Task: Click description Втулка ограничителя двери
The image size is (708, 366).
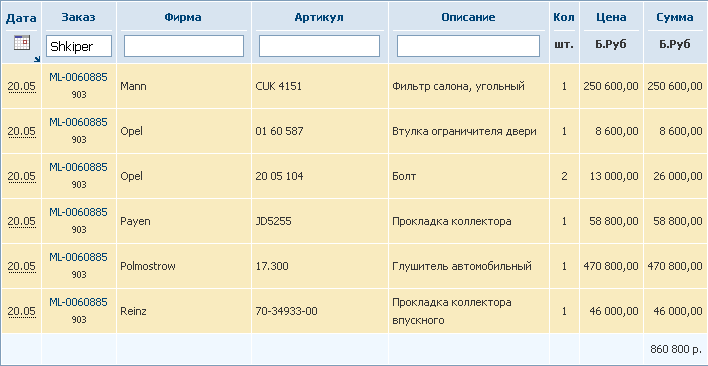Action: click(x=464, y=131)
